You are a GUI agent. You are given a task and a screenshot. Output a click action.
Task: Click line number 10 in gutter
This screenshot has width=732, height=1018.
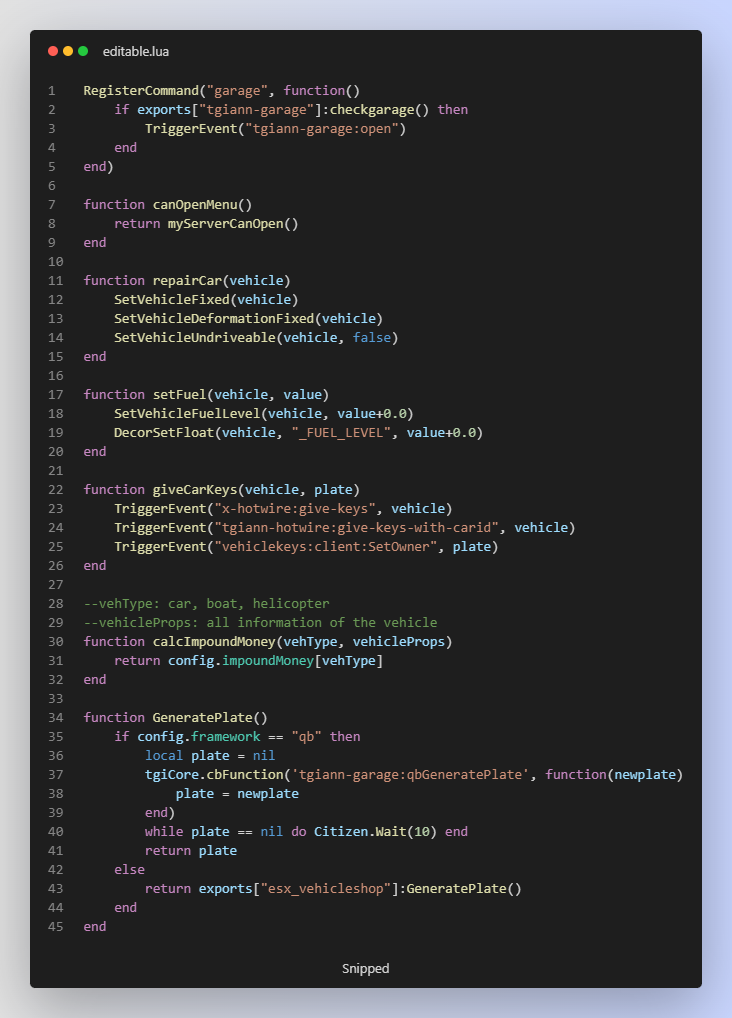click(56, 262)
